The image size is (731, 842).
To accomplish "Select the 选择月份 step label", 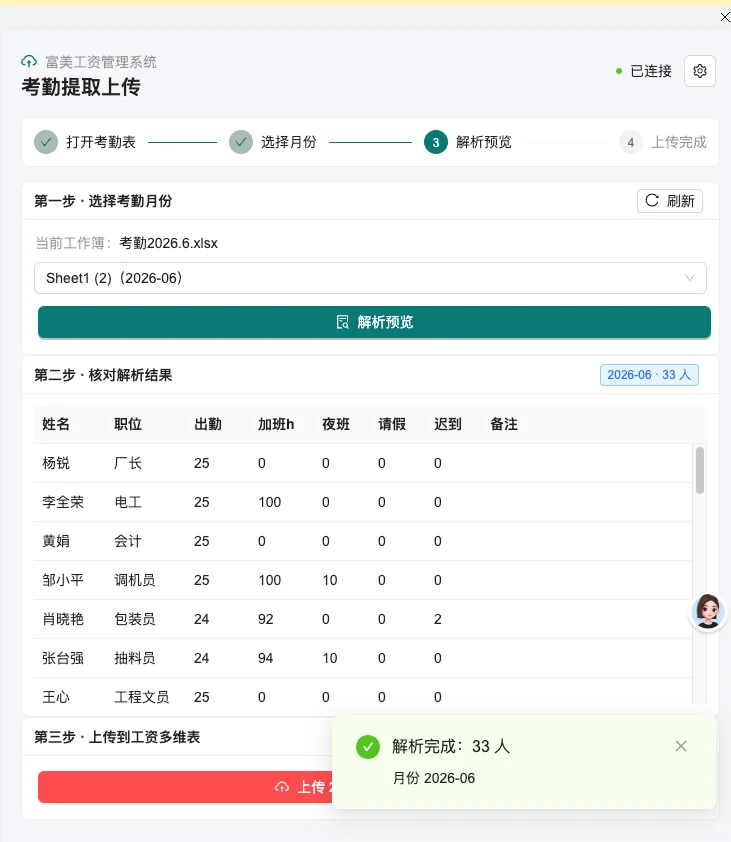I will point(289,142).
